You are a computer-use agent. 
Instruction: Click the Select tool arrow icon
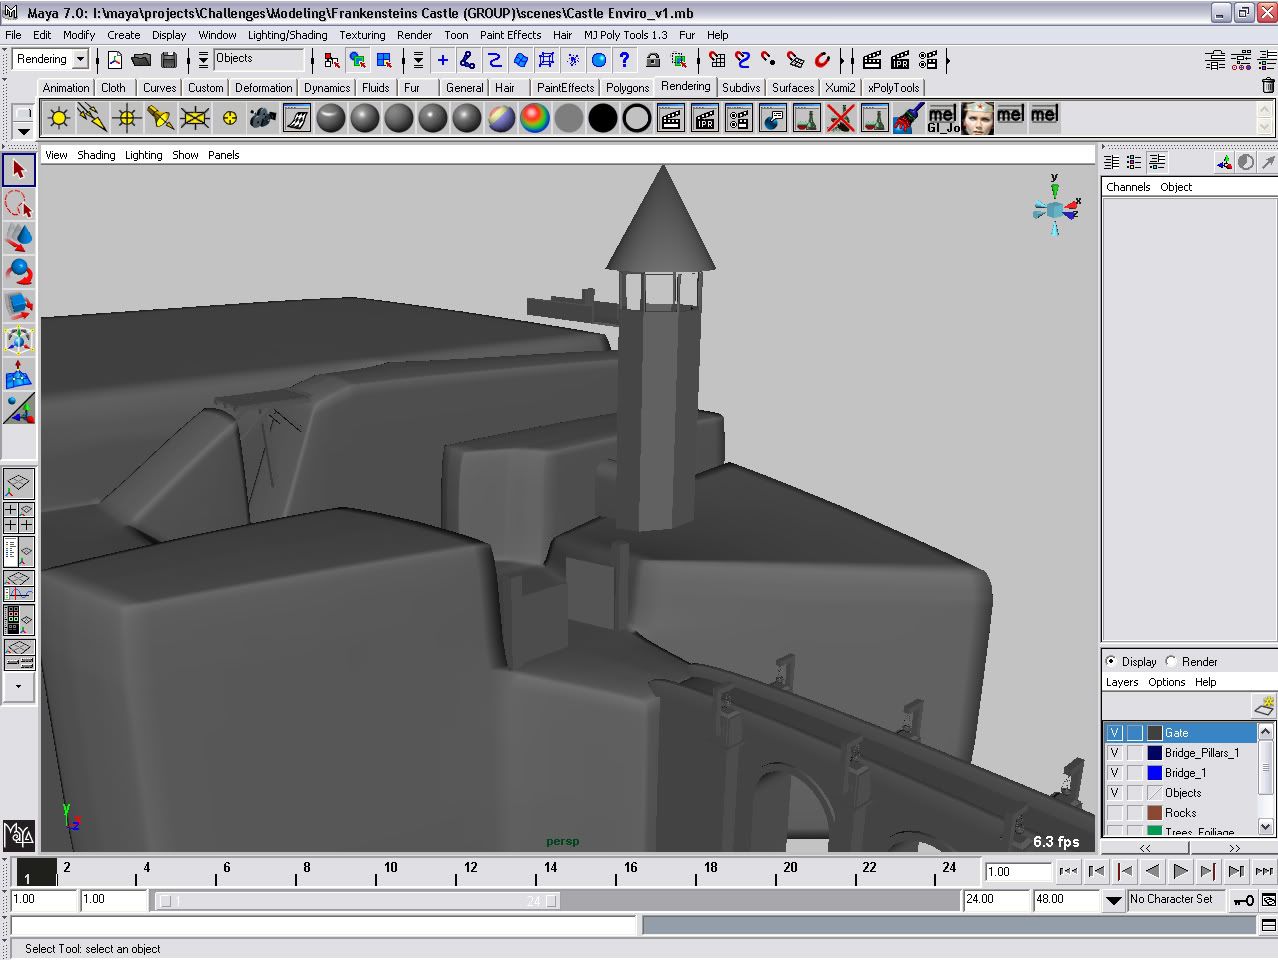point(19,170)
